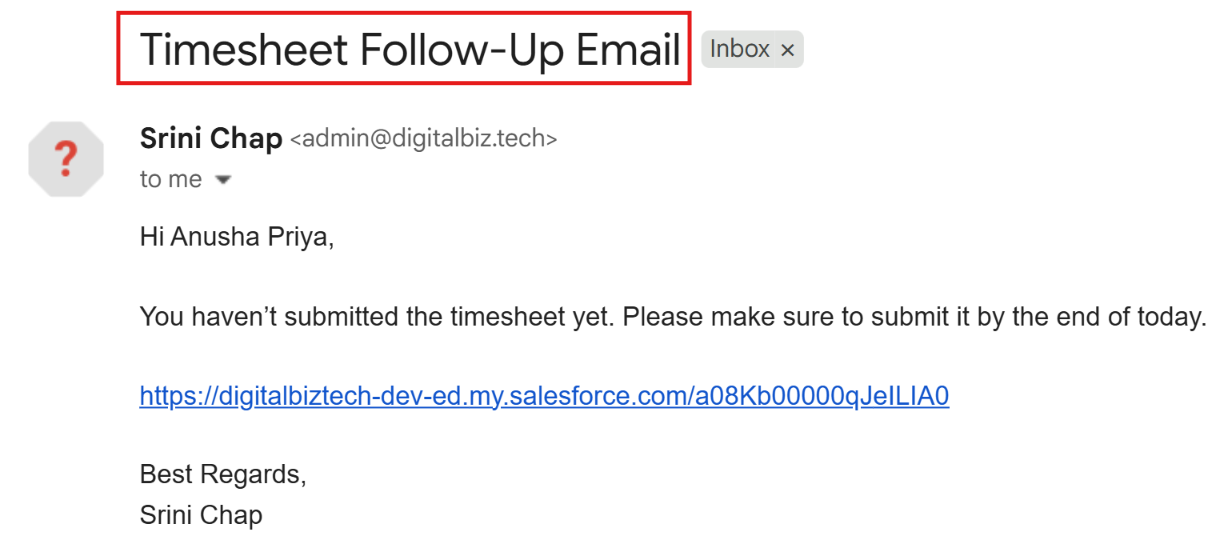The height and width of the screenshot is (544, 1216).
Task: Click sender name Srini Chap in header
Action: tap(211, 138)
